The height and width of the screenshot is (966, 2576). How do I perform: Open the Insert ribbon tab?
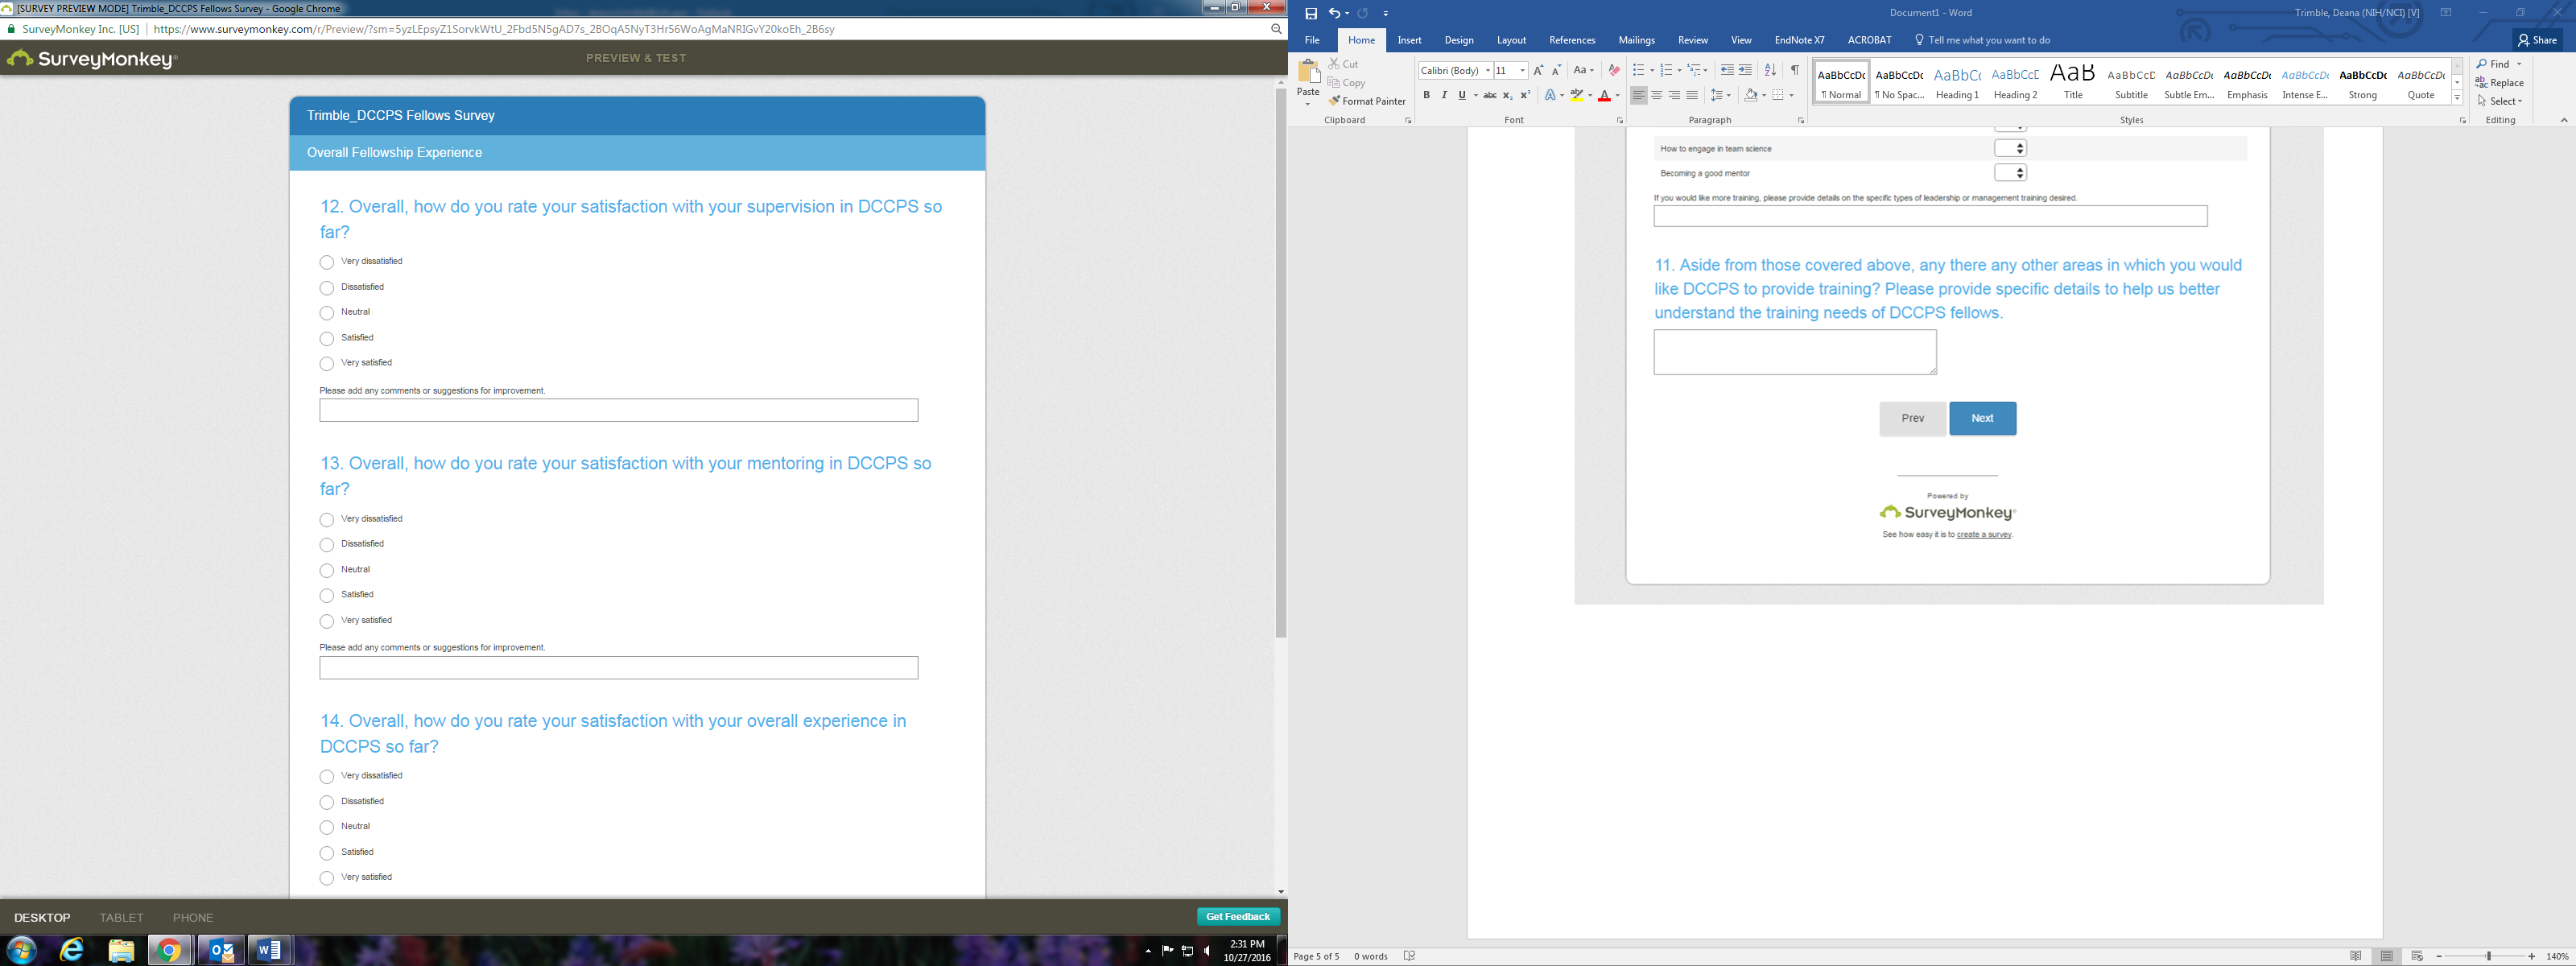tap(1409, 40)
